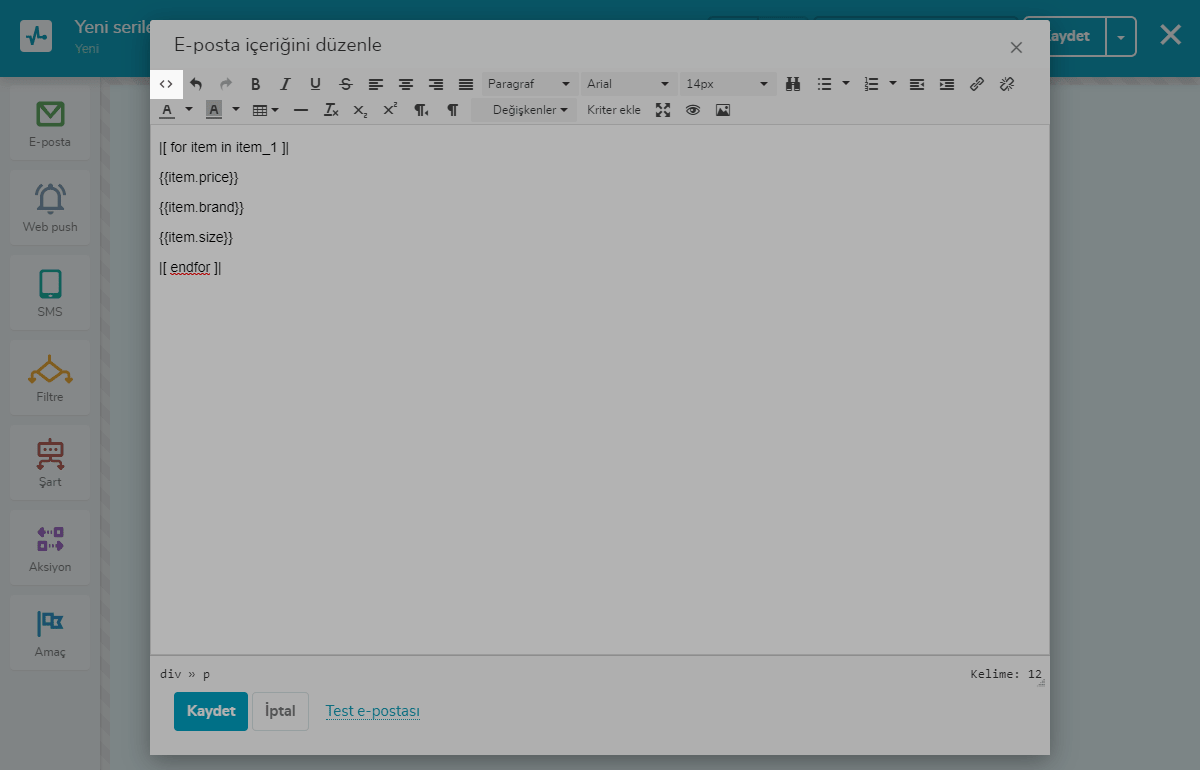
Task: Select the Web push sidebar item
Action: click(50, 208)
